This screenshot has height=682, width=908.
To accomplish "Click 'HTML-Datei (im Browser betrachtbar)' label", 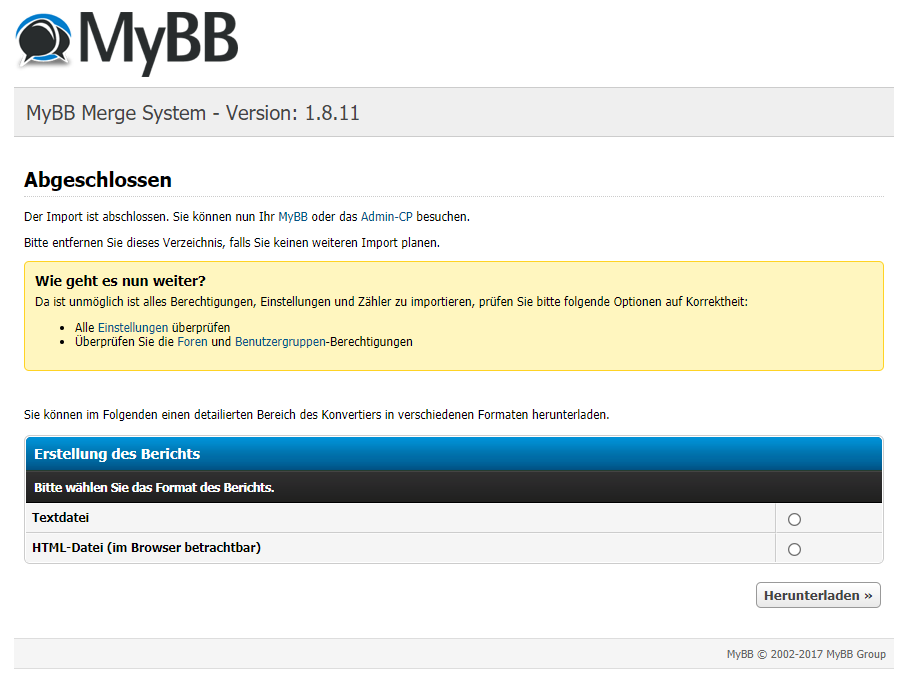I will point(147,548).
